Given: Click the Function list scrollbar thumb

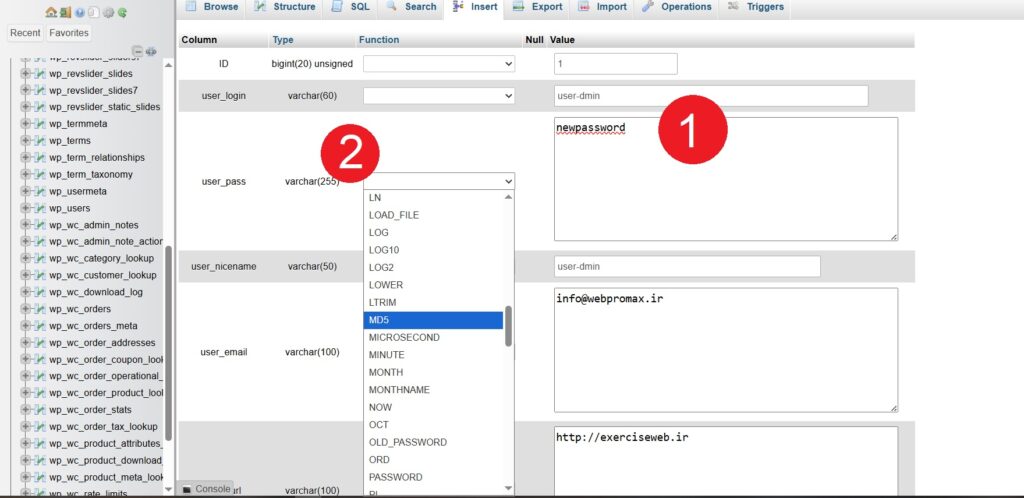Looking at the screenshot, I should [508, 326].
